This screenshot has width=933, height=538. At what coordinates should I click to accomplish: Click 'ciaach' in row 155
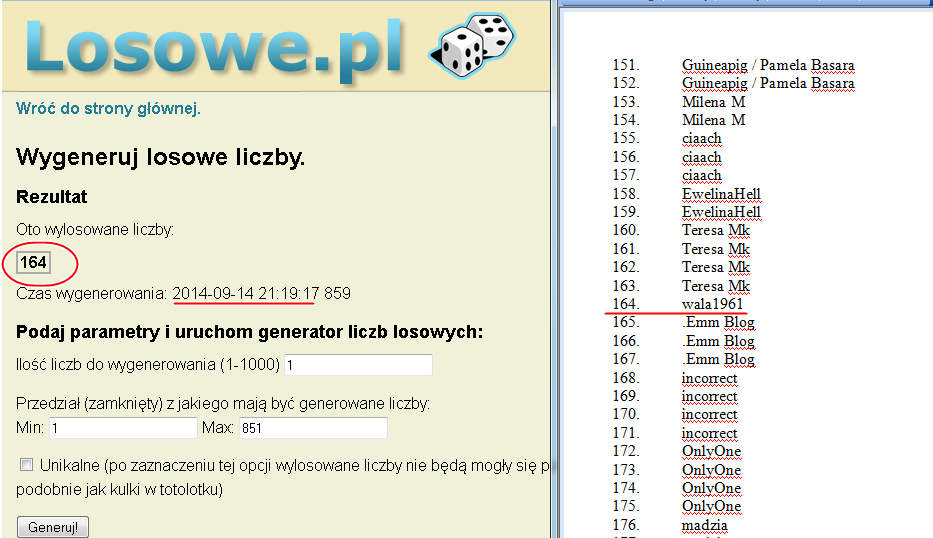point(702,138)
